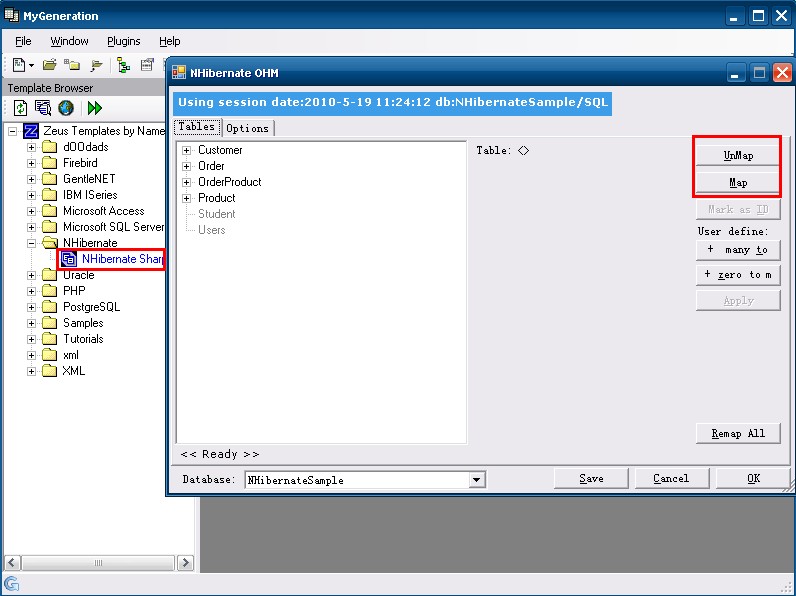Click the NHibernate OHM dialog title icon

point(179,73)
